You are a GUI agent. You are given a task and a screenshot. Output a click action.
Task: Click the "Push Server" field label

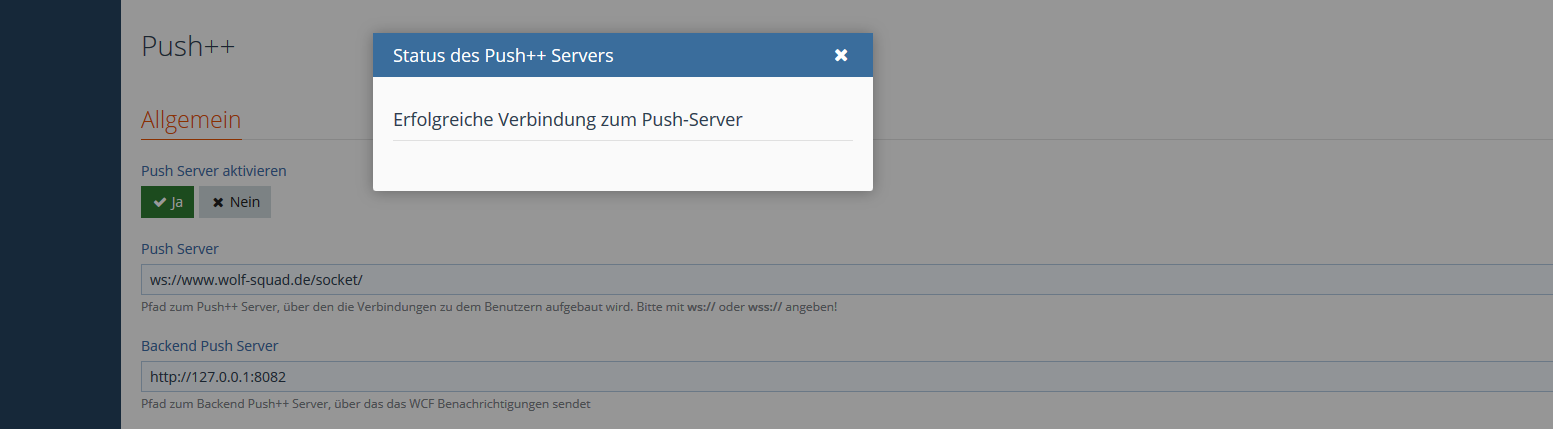pos(179,248)
